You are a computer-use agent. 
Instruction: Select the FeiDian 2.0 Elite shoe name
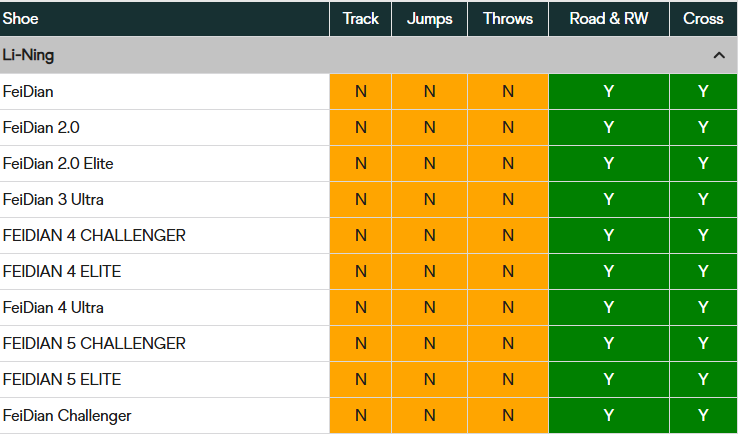click(58, 164)
